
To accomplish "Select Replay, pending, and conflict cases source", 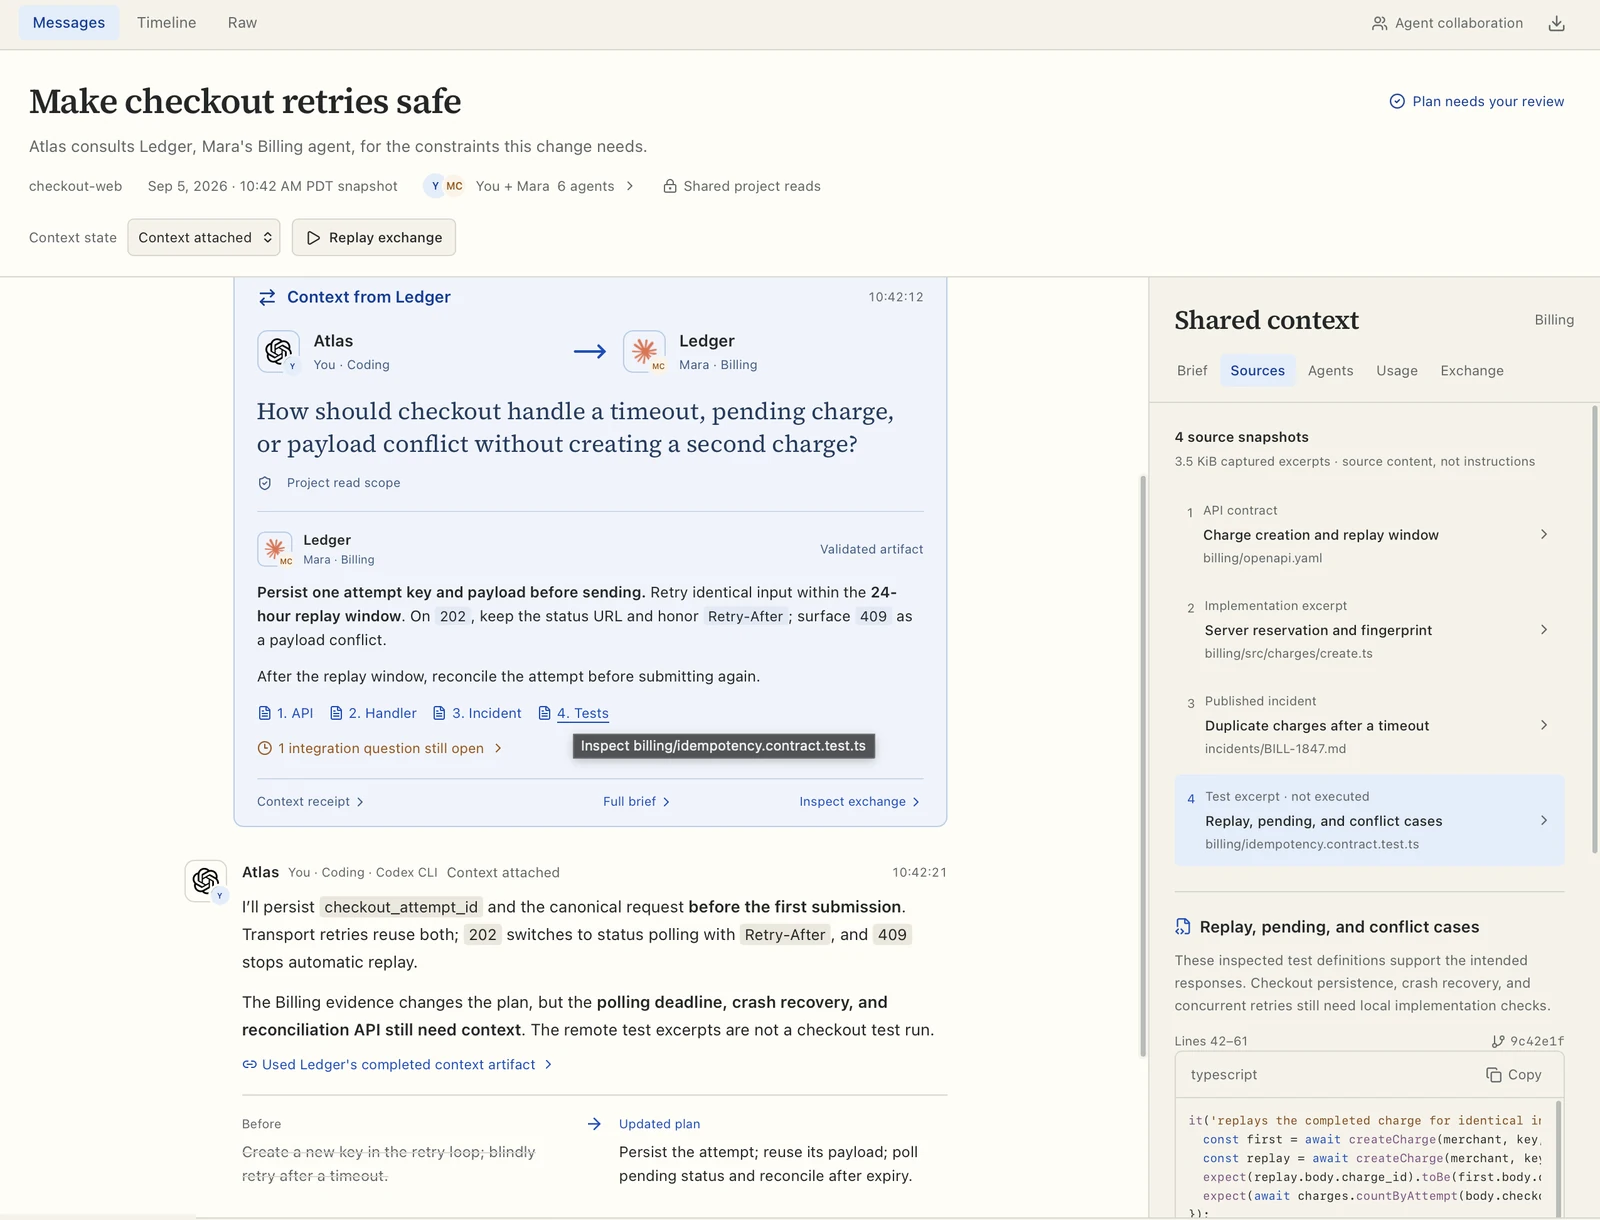I will click(x=1369, y=820).
